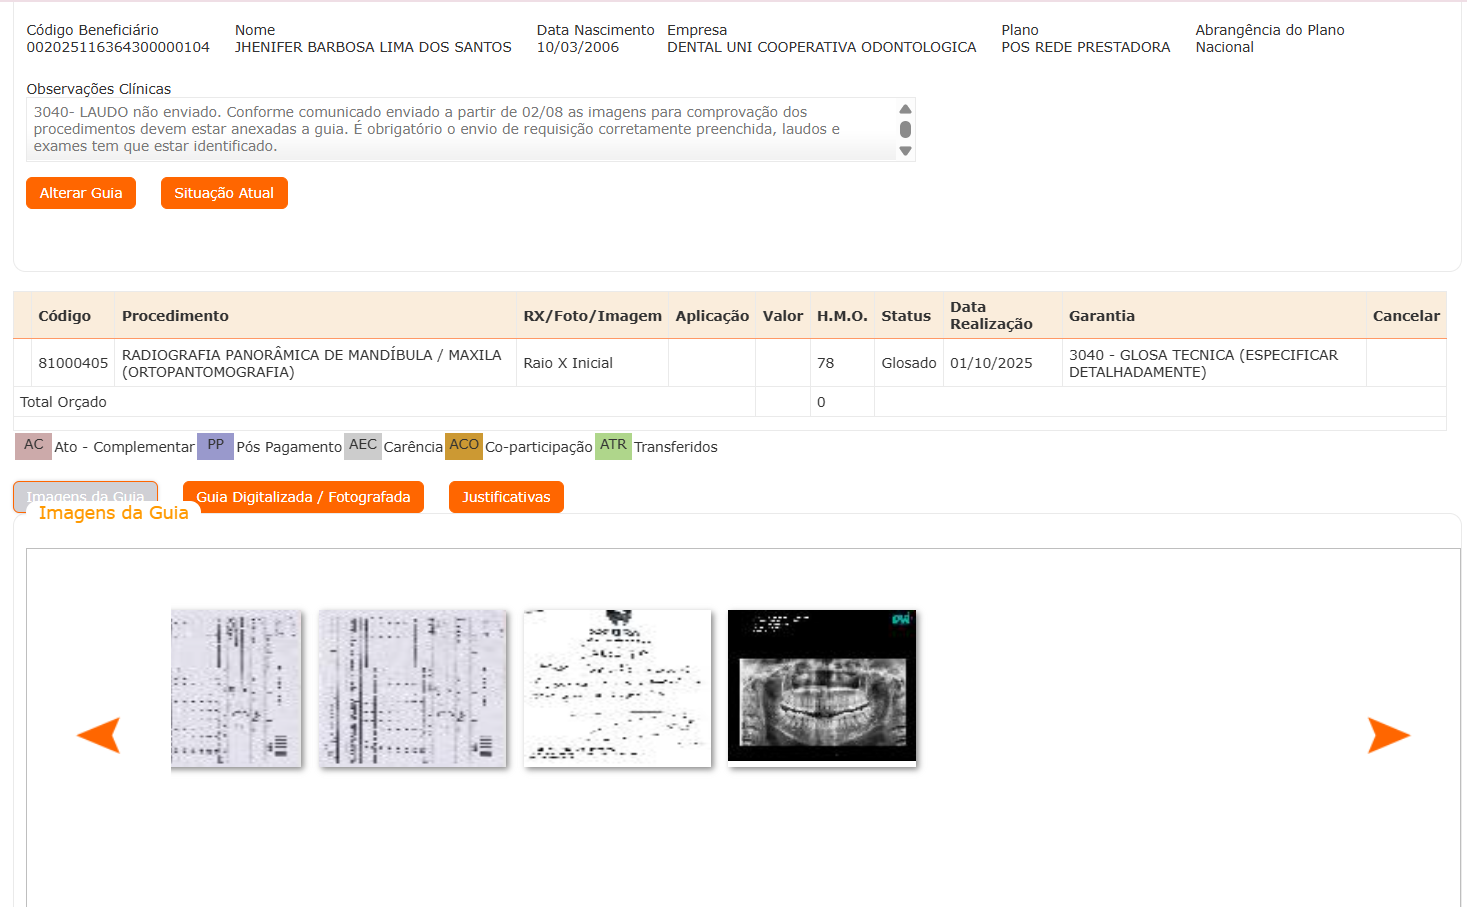Viewport: 1467px width, 907px height.
Task: Click the H.M.O. column header
Action: pos(842,316)
